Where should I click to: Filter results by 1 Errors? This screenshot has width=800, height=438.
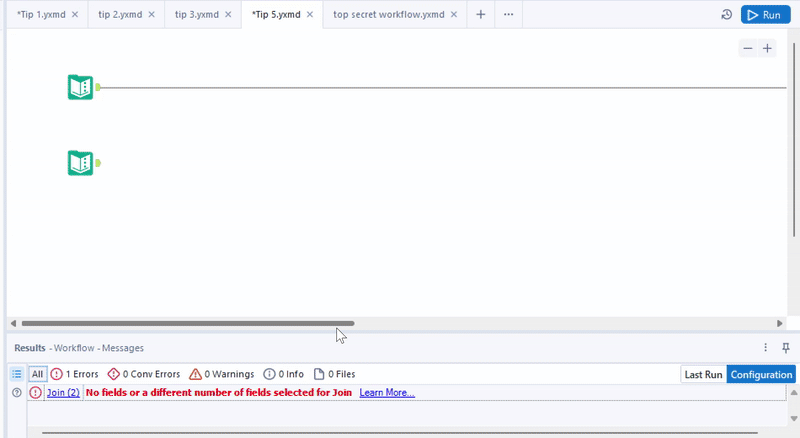click(x=74, y=374)
